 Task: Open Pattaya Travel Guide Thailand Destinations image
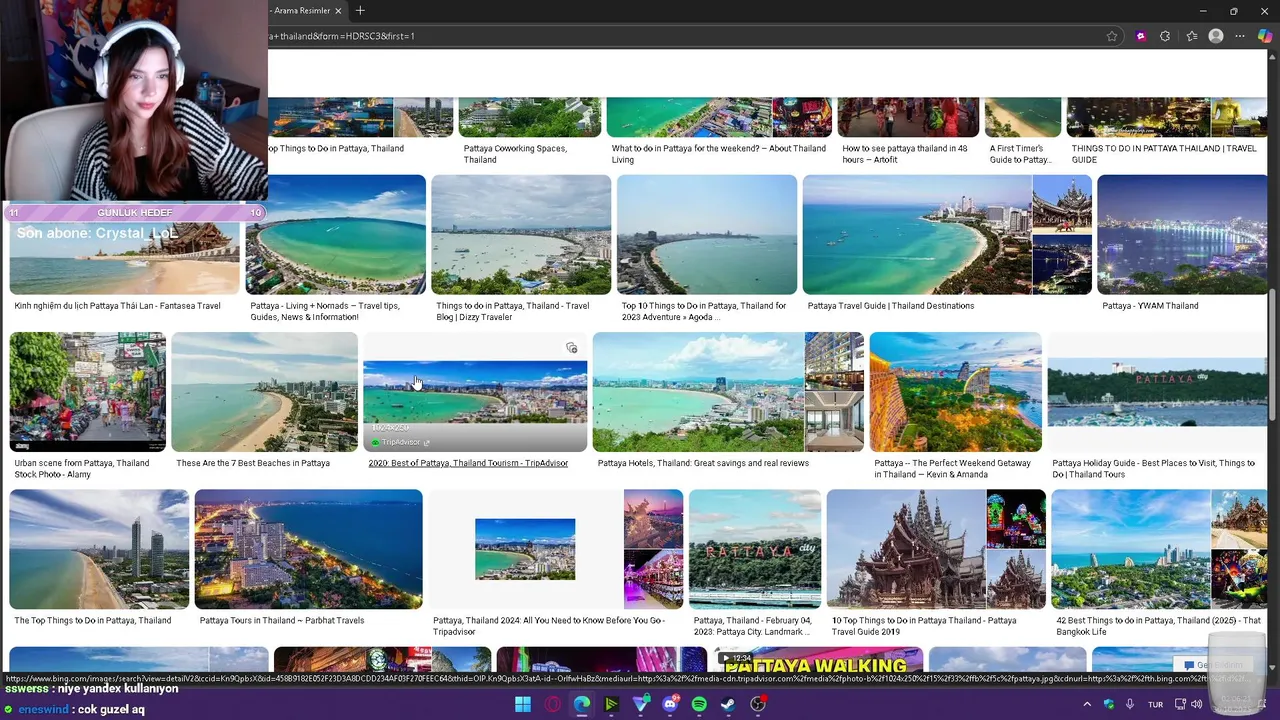(916, 235)
